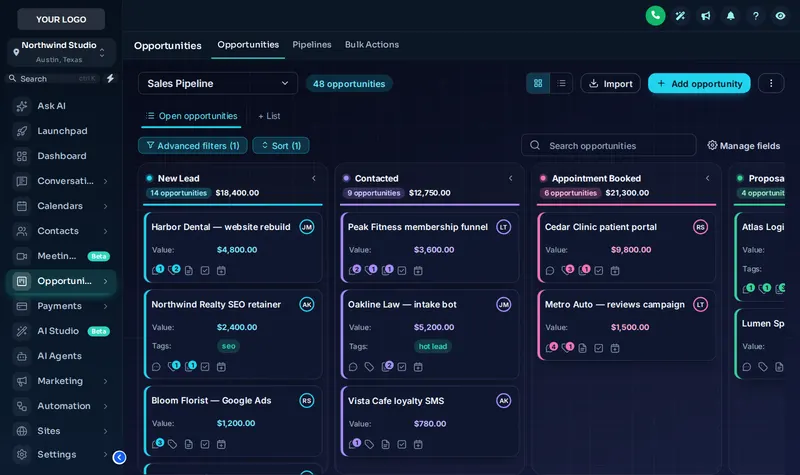Click the green phone dialer icon
This screenshot has height=475, width=800.
655,16
